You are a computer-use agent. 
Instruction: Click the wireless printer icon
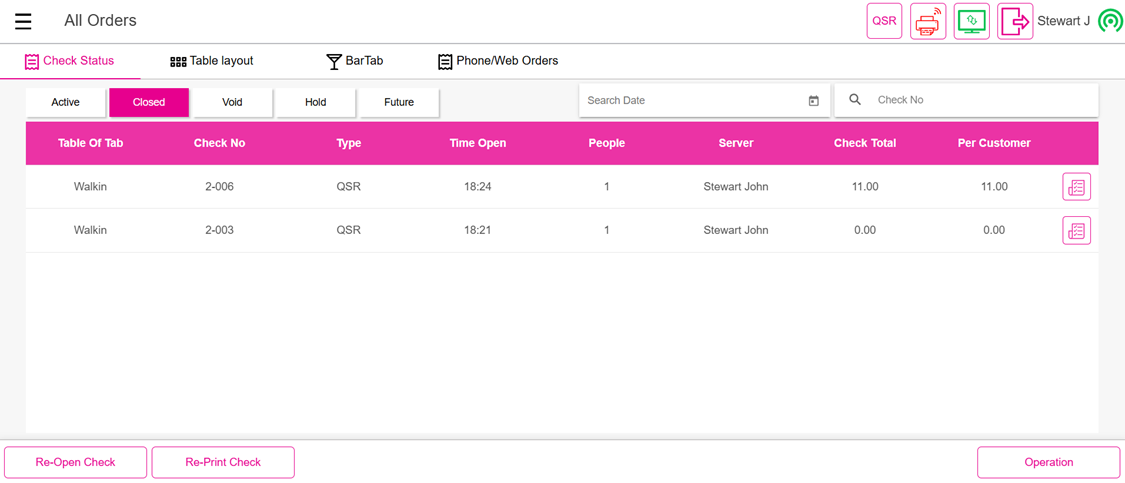tap(928, 21)
